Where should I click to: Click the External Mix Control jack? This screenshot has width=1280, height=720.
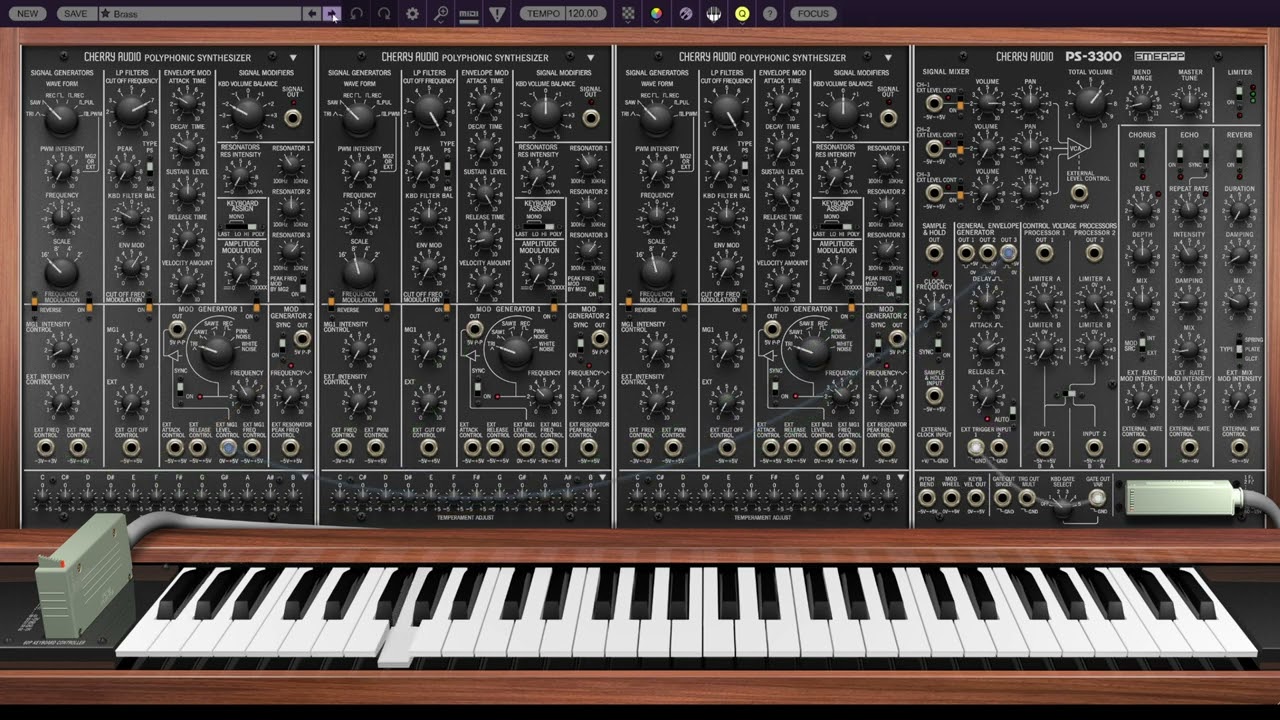coord(1239,448)
